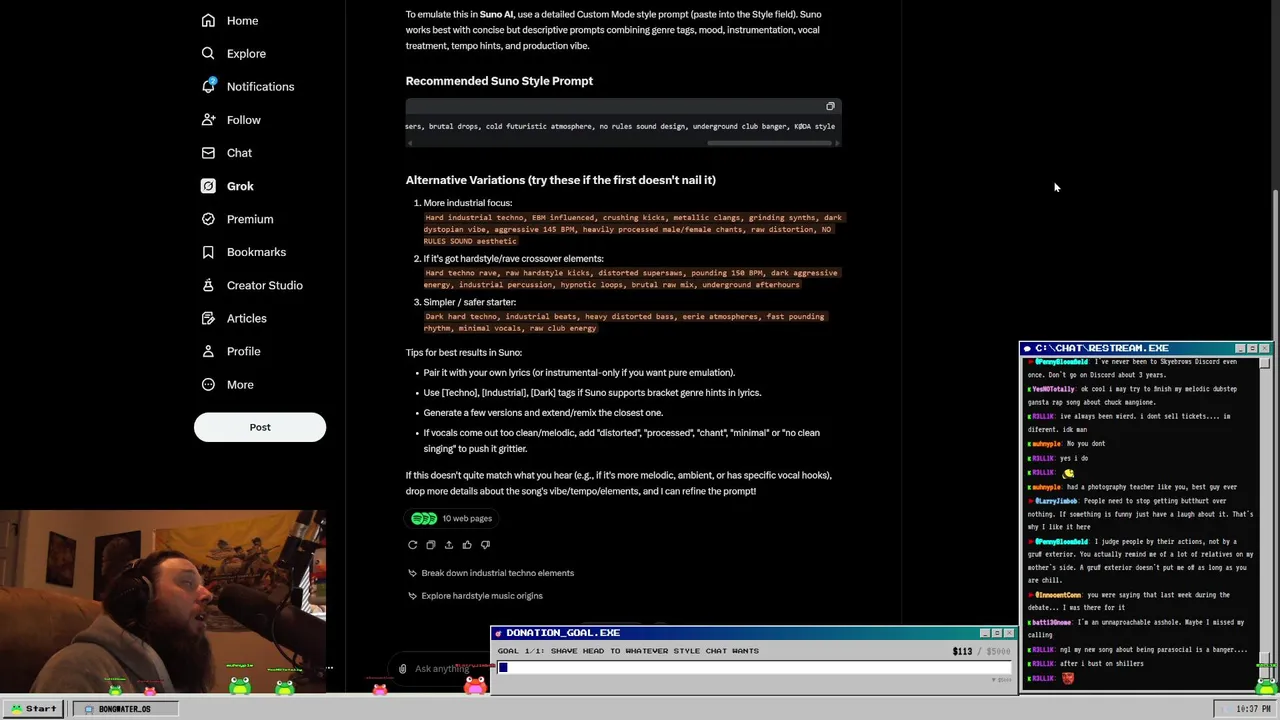Viewport: 1280px width, 720px height.
Task: Open the 10 web pages sources
Action: [452, 518]
